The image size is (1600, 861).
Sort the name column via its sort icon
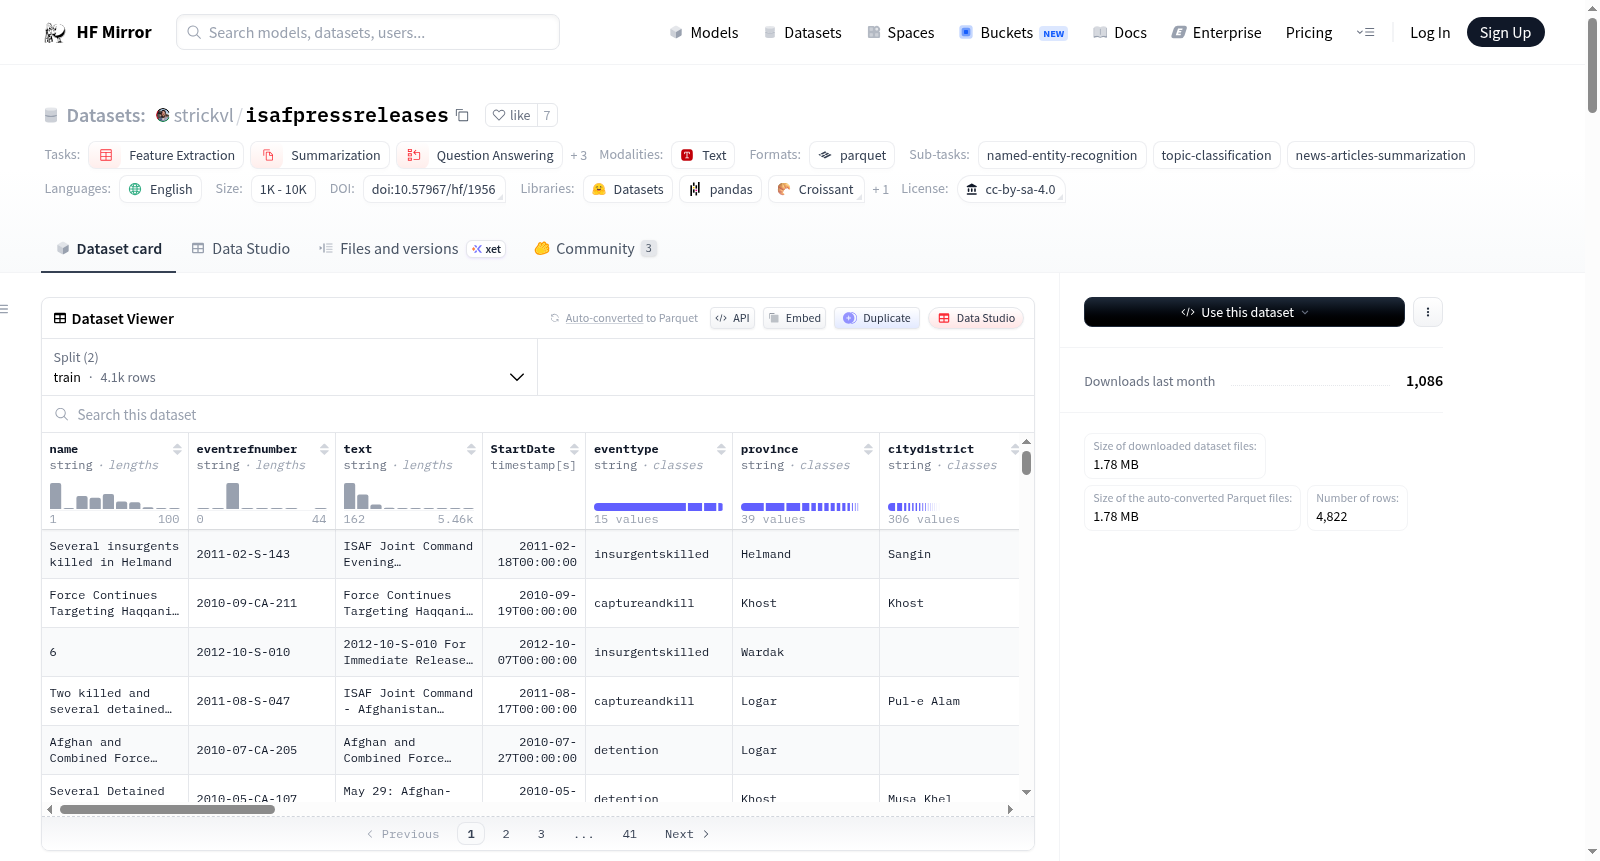177,449
